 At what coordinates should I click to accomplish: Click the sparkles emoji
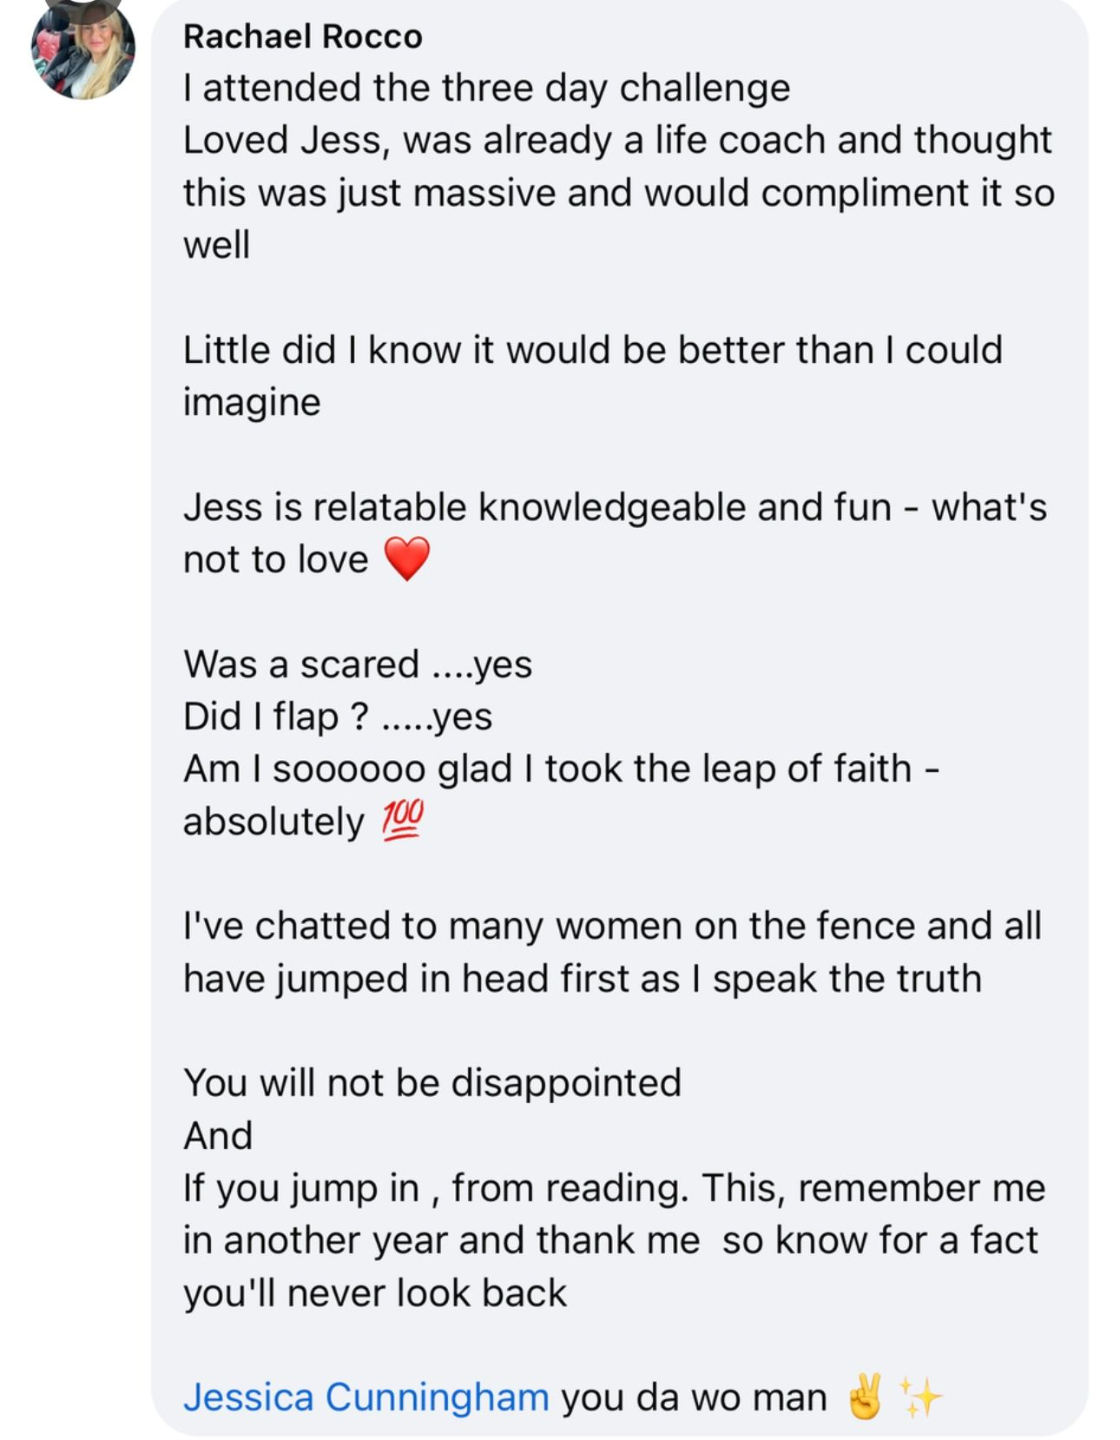(x=920, y=1397)
